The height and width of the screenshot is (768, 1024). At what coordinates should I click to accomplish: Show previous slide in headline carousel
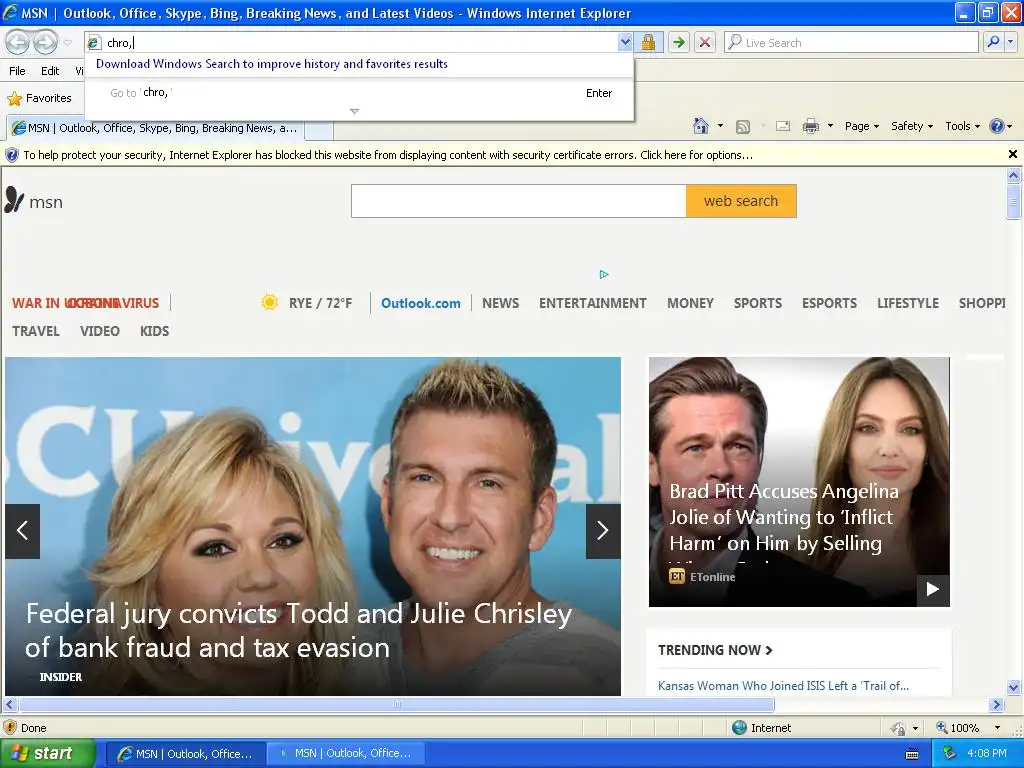pyautogui.click(x=22, y=531)
